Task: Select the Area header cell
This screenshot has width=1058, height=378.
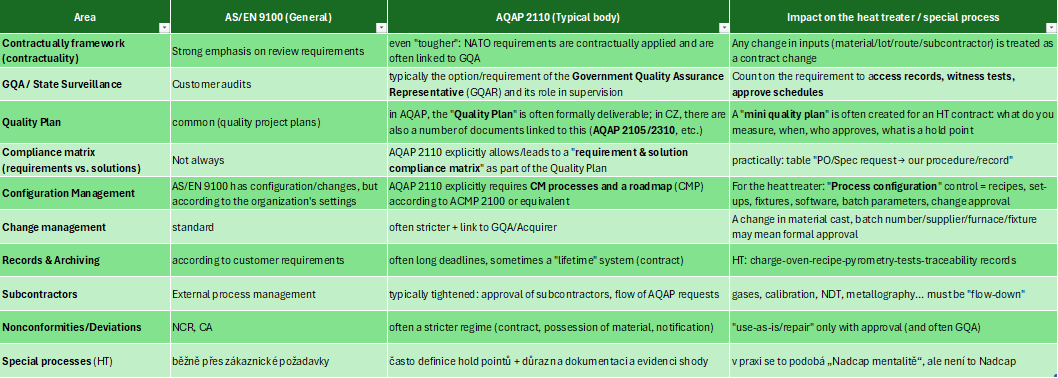Action: click(x=85, y=17)
